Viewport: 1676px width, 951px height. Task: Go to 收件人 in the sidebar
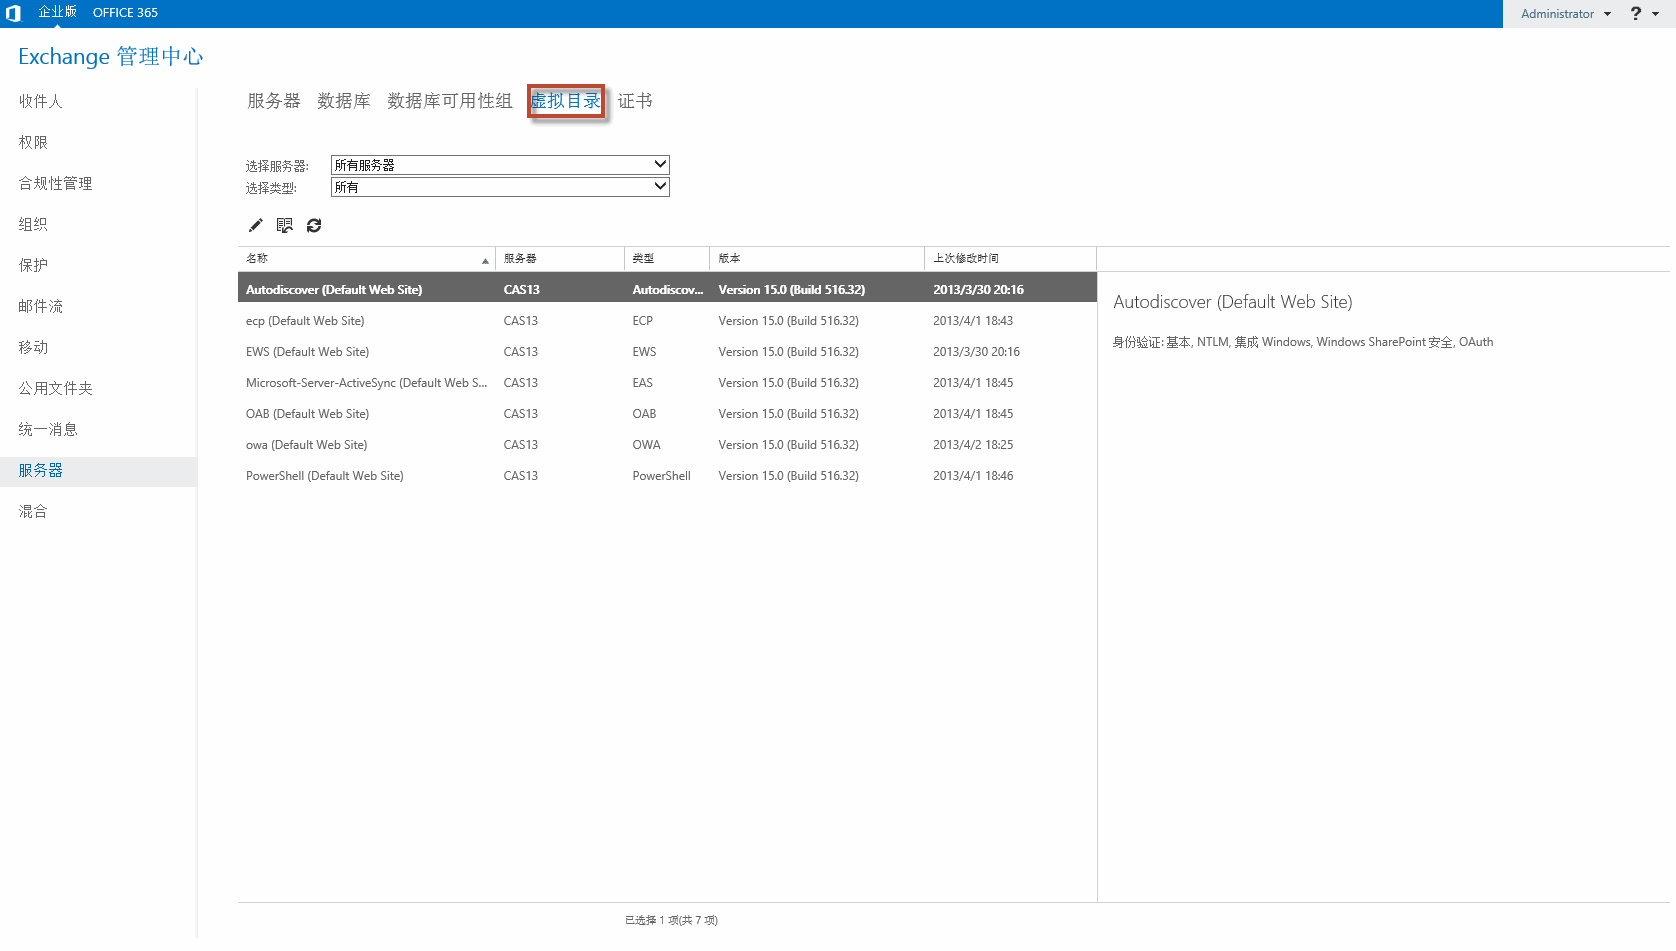[x=40, y=102]
